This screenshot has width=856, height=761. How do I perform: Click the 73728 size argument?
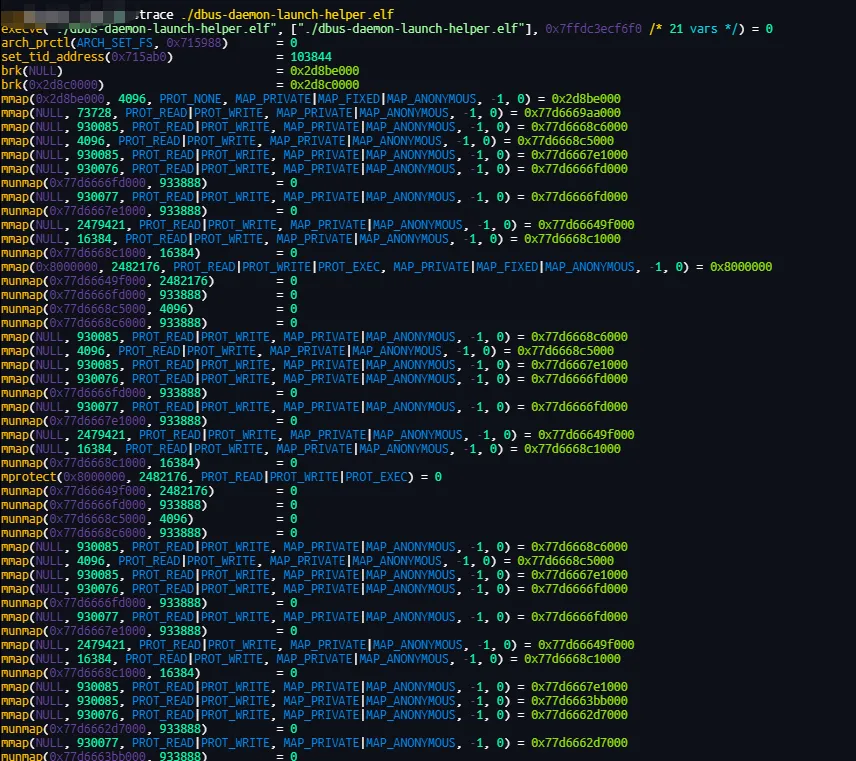(94, 113)
